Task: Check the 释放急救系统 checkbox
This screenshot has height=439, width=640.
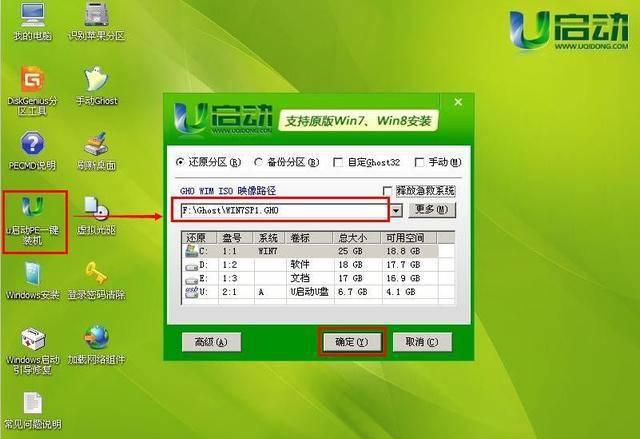Action: pos(387,191)
